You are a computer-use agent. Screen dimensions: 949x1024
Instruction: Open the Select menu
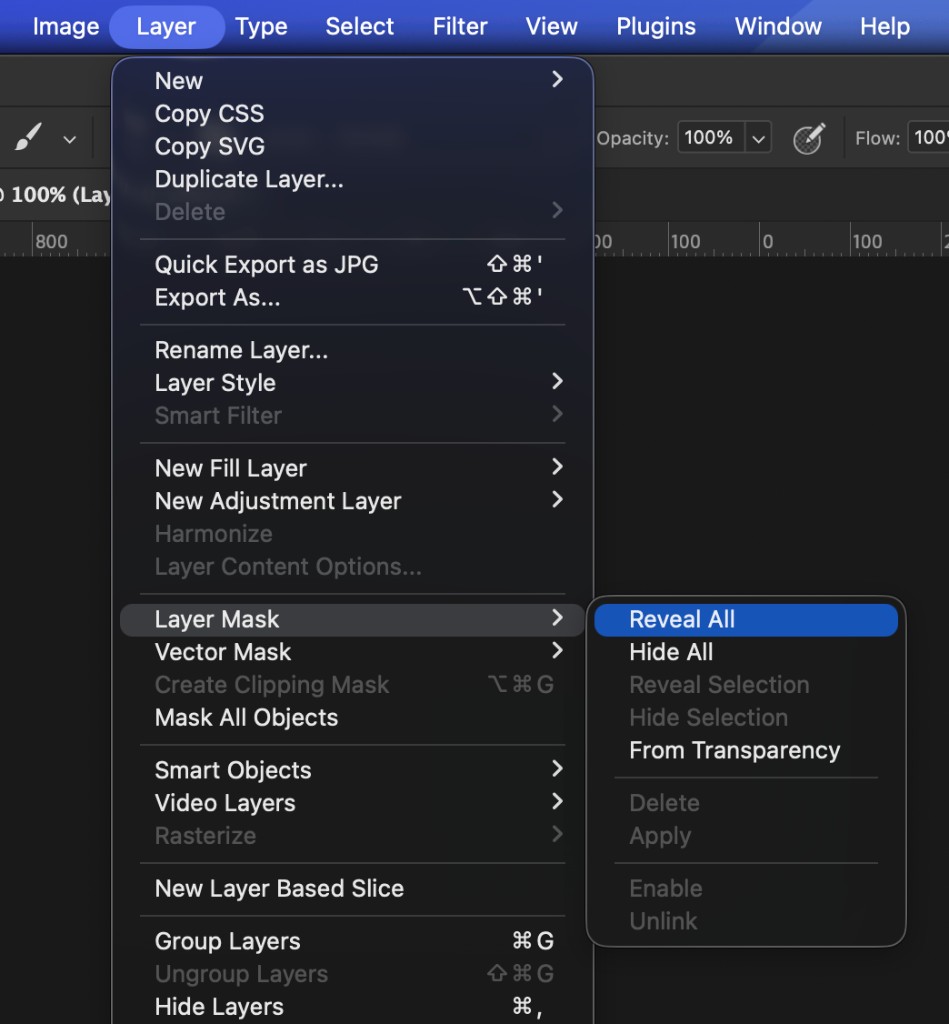click(x=360, y=27)
